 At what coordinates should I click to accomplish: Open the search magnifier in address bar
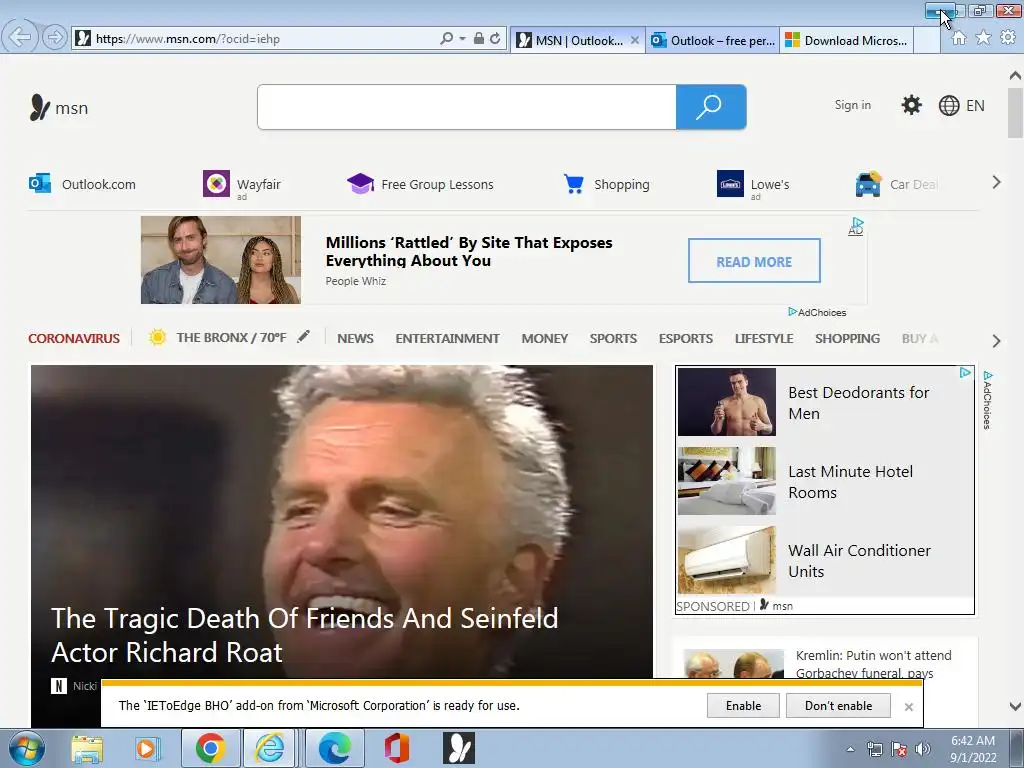click(x=446, y=39)
